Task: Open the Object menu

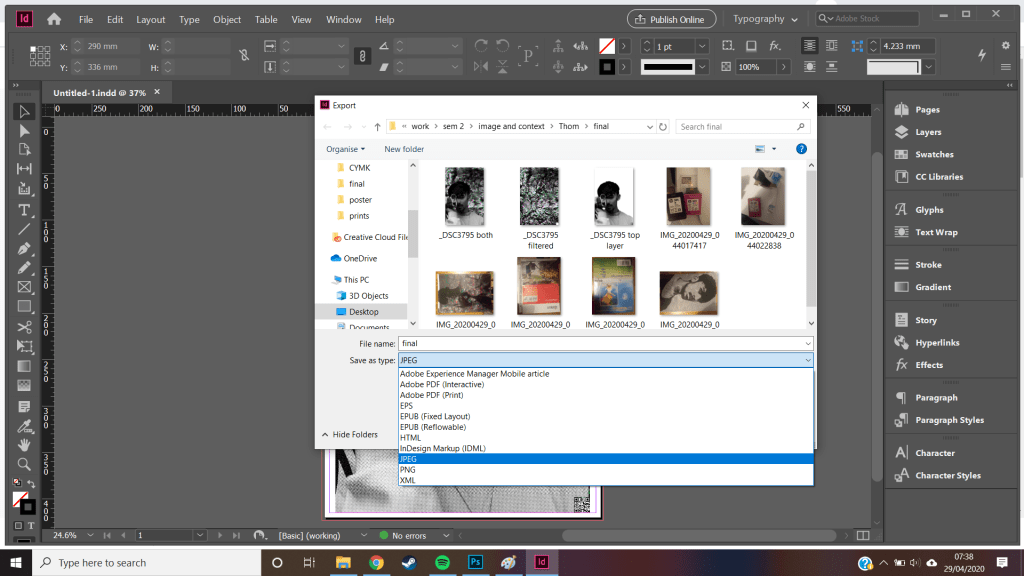Action: pyautogui.click(x=227, y=19)
